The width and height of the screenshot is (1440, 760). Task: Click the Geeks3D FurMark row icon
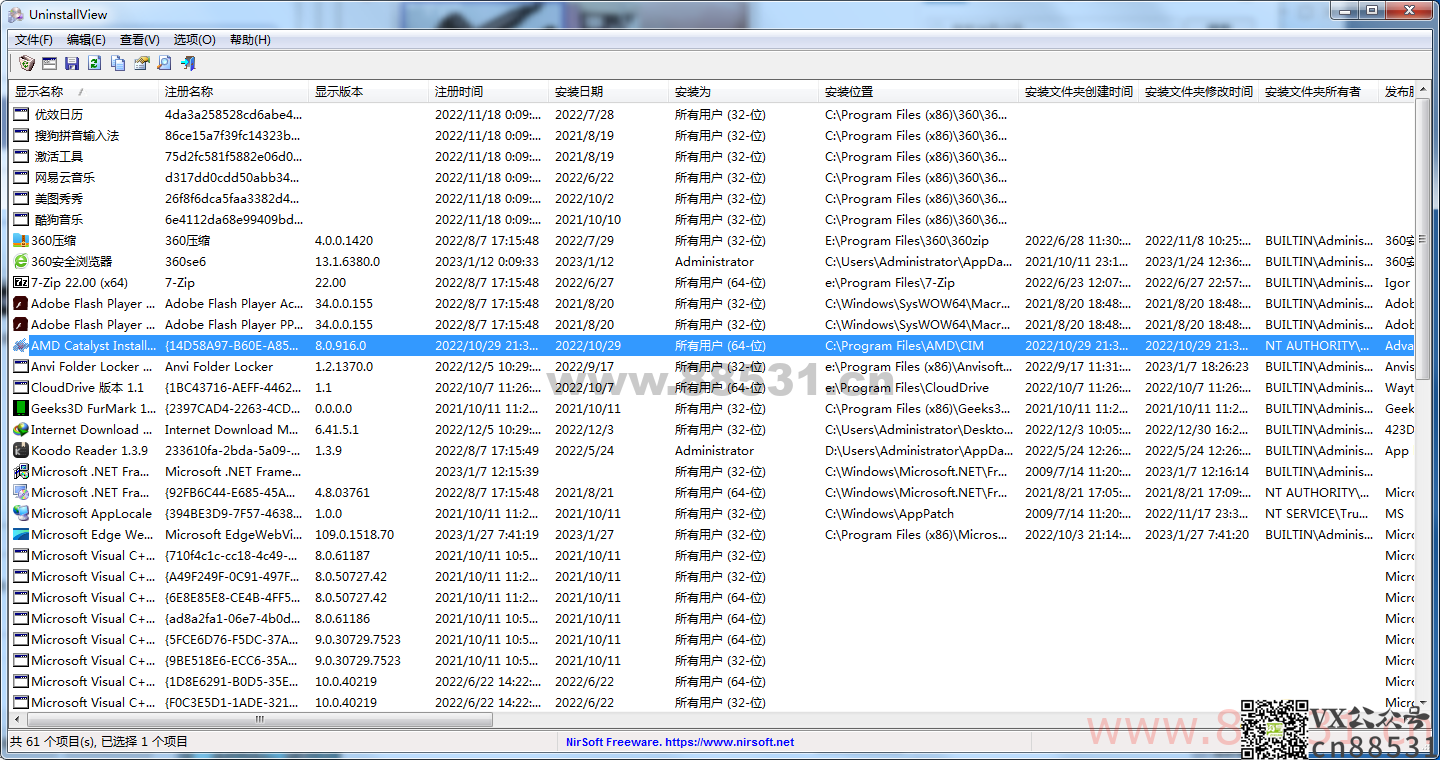click(21, 408)
